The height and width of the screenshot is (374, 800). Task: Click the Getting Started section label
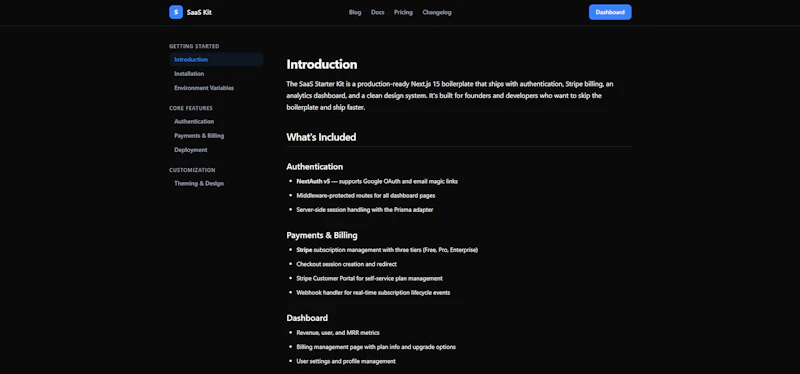(x=194, y=46)
